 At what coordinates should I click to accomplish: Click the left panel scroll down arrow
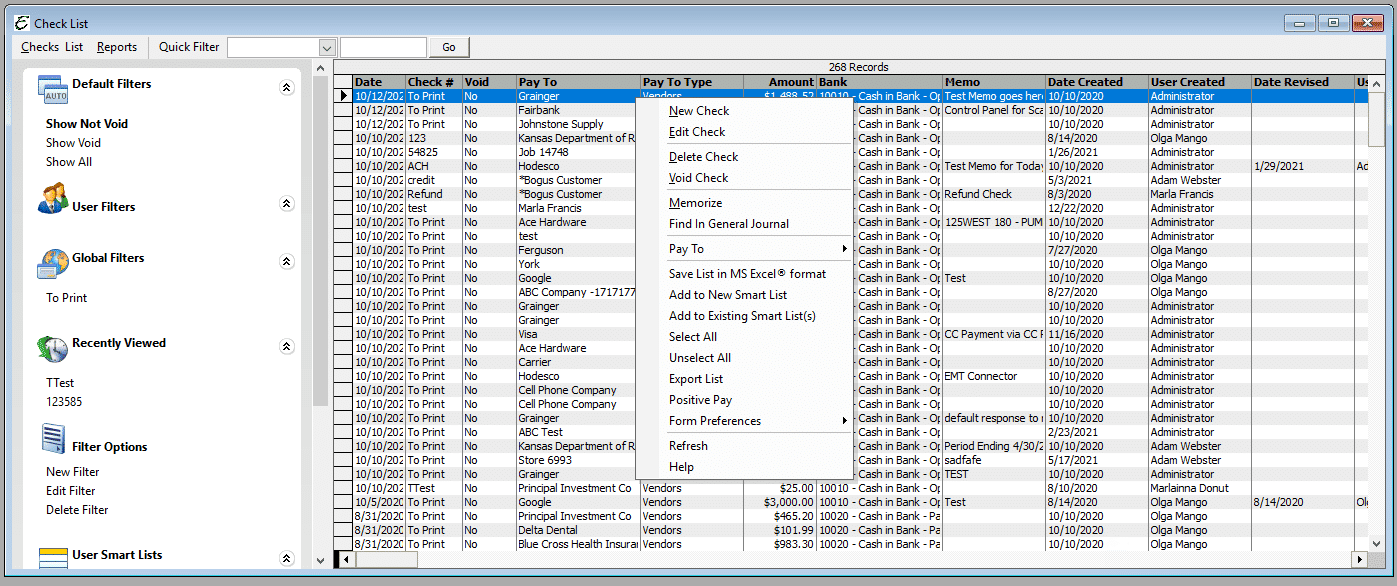[320, 561]
